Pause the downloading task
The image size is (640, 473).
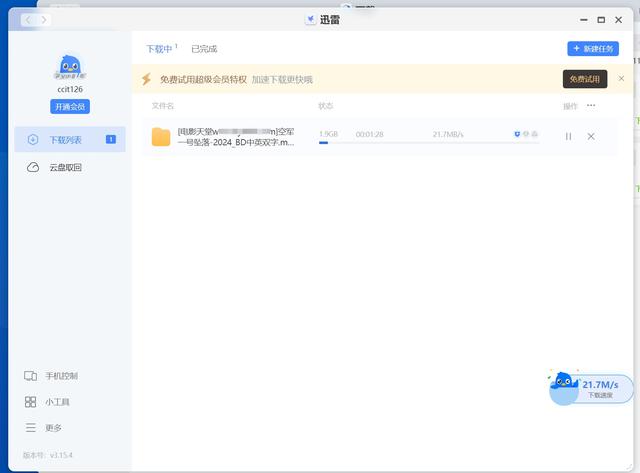click(568, 136)
